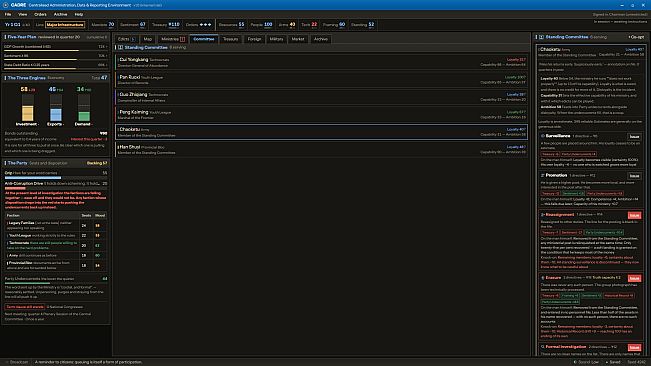The height and width of the screenshot is (366, 651).
Task: Click the Investment engine bar
Action: pyautogui.click(x=28, y=107)
